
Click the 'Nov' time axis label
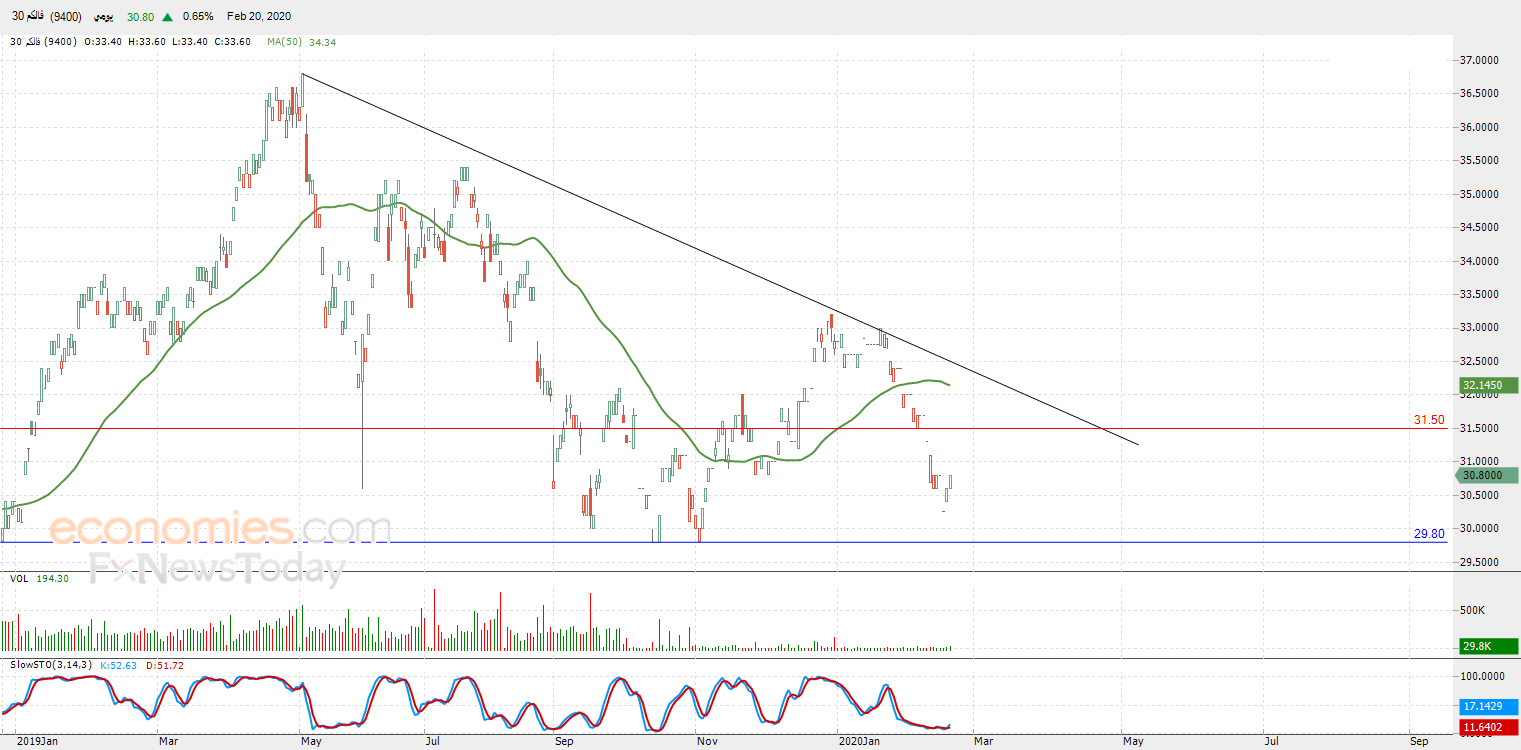(x=708, y=742)
